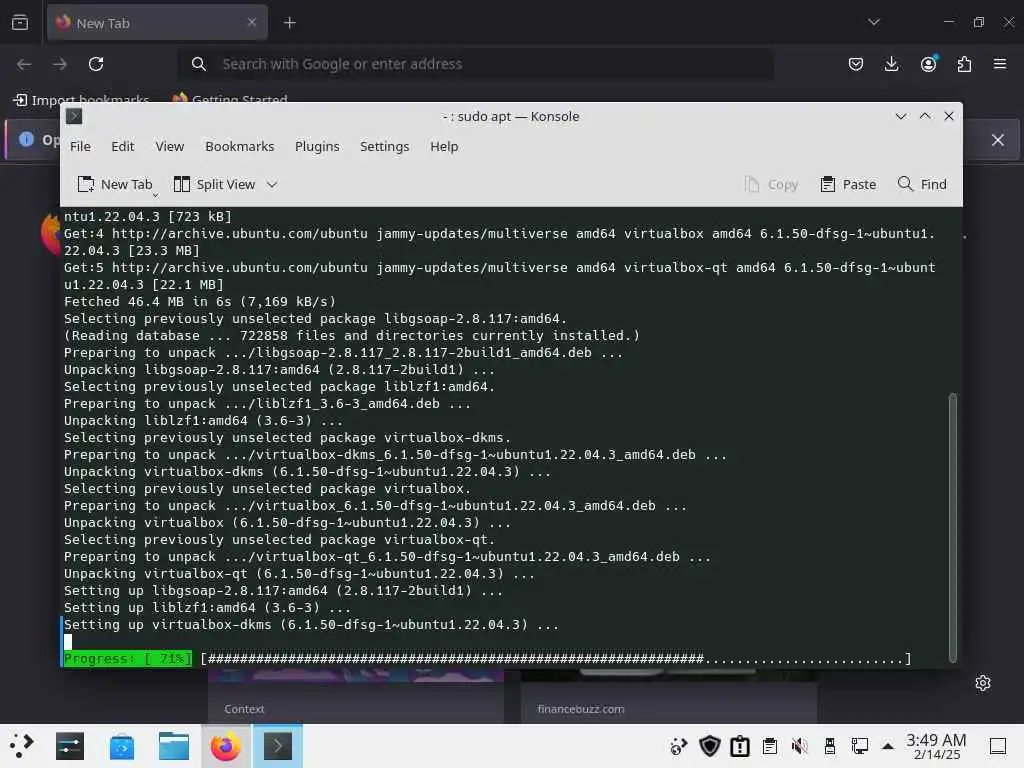Screen dimensions: 1024x768
Task: Open new tab with plus button in Firefox
Action: [x=289, y=23]
